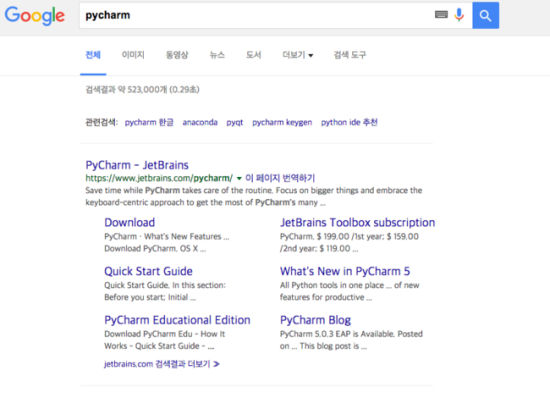
Task: Open What's New in PyCharm 5
Action: pyautogui.click(x=345, y=271)
